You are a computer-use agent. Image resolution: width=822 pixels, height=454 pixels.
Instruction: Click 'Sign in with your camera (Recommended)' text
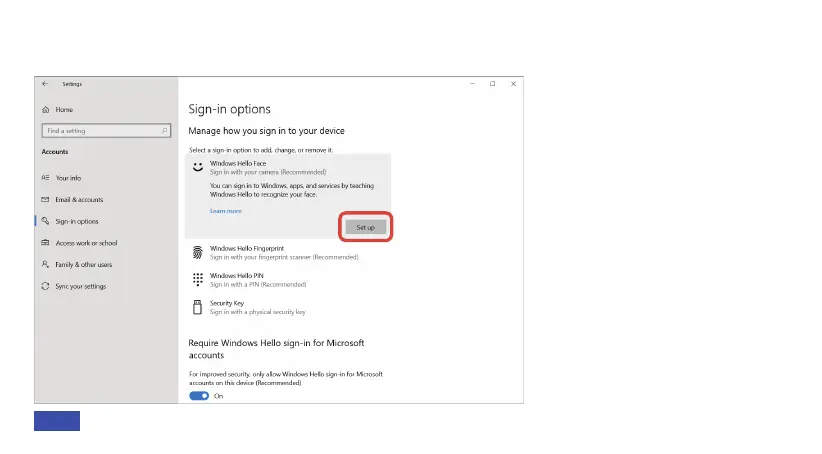point(268,172)
